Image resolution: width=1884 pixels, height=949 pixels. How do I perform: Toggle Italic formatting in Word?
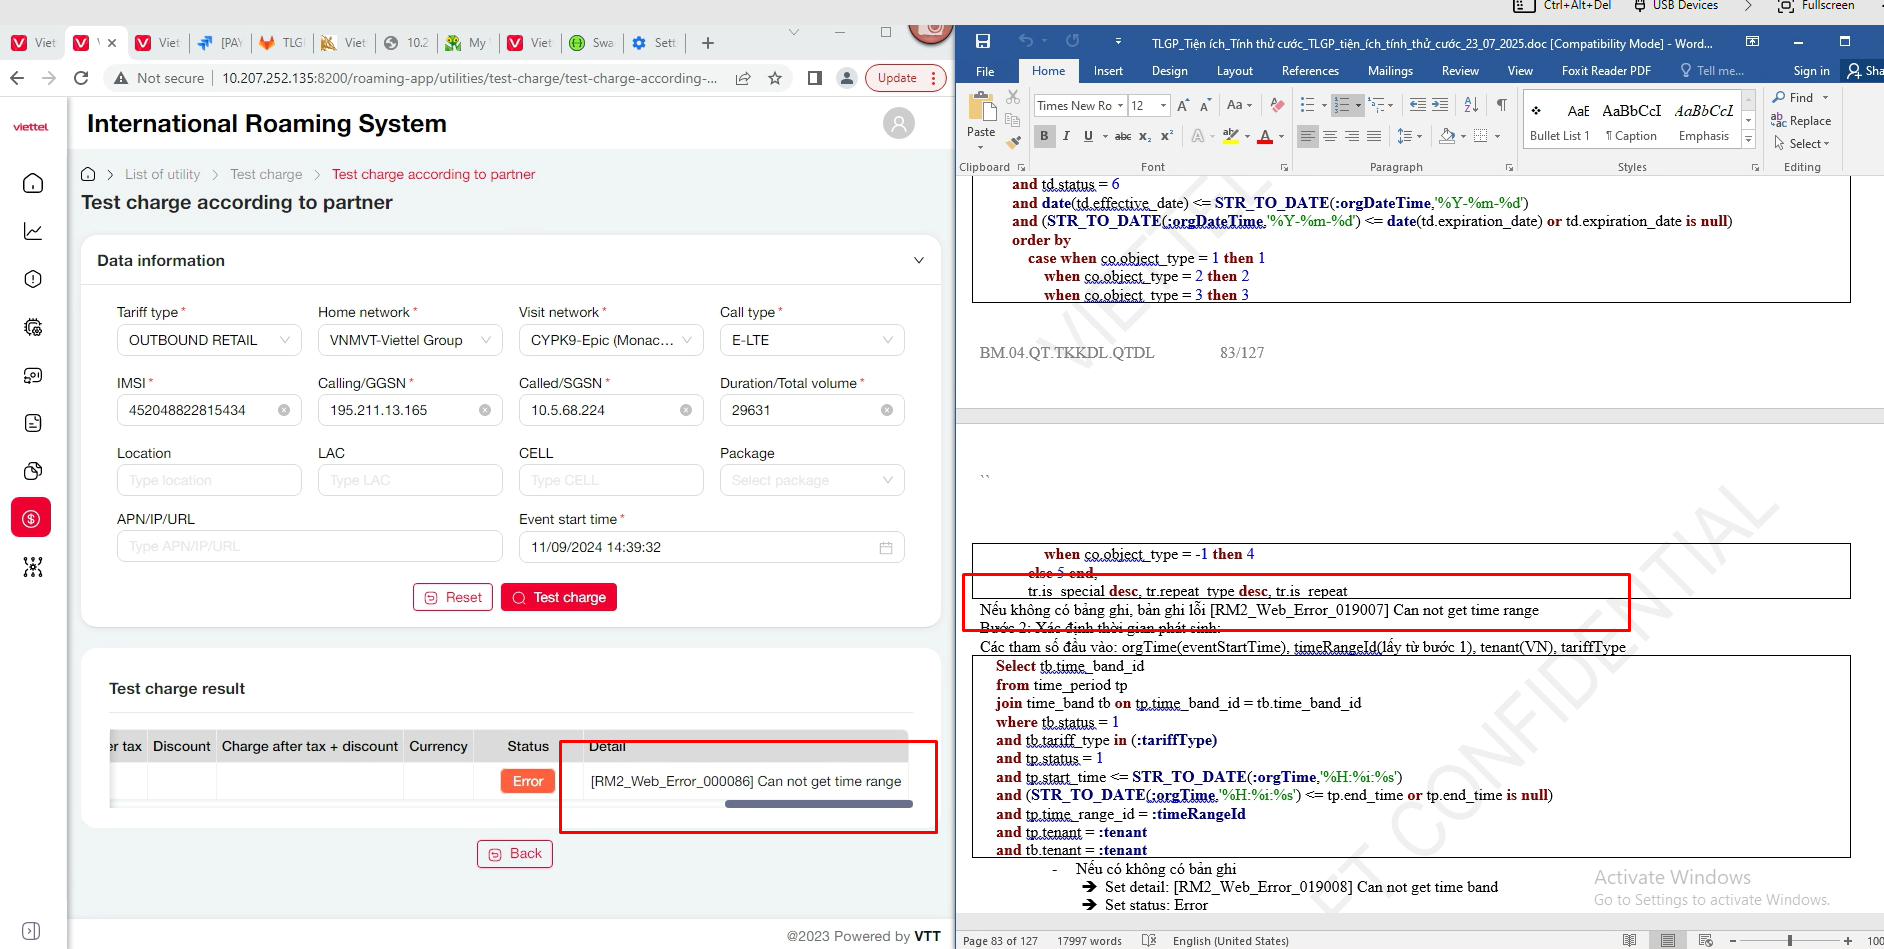1066,136
